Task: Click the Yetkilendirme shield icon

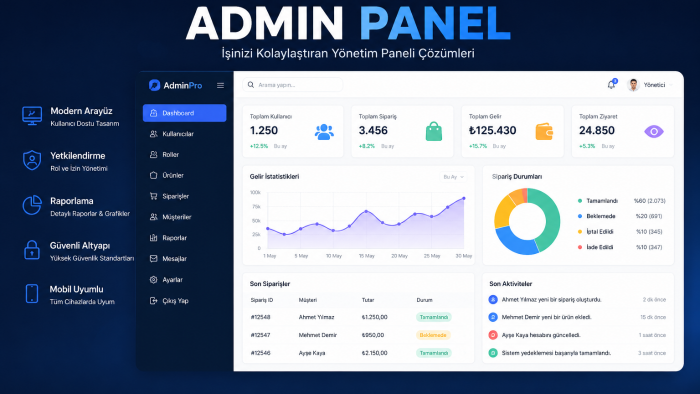Action: [32, 161]
